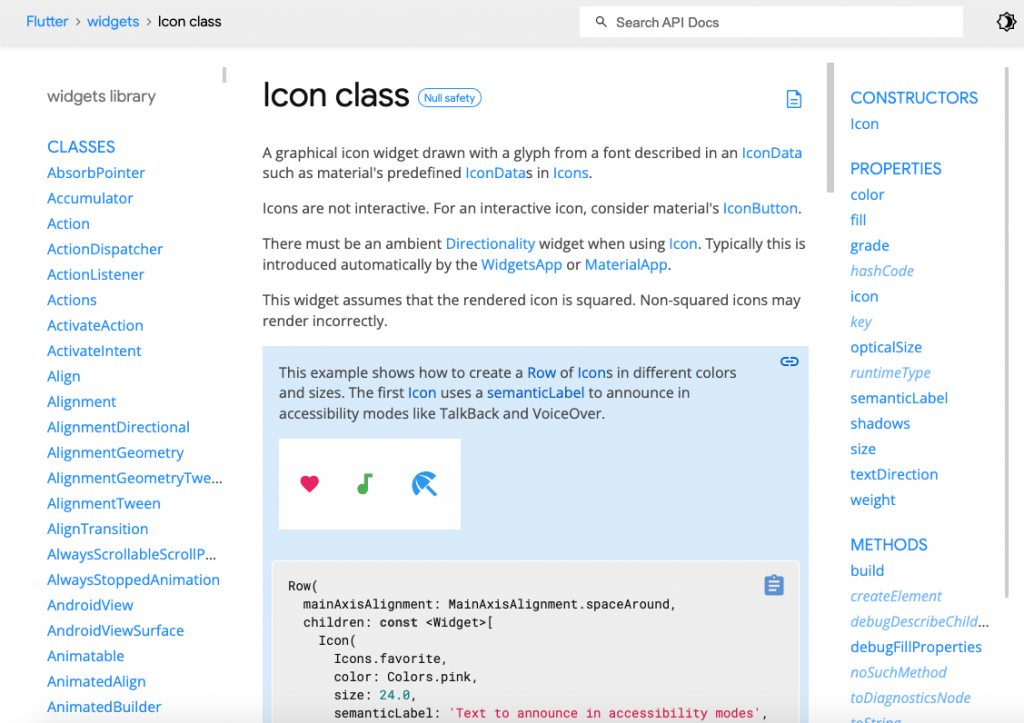This screenshot has height=723, width=1024.
Task: Open the semanticLabel property in the right sidebar
Action: 899,398
